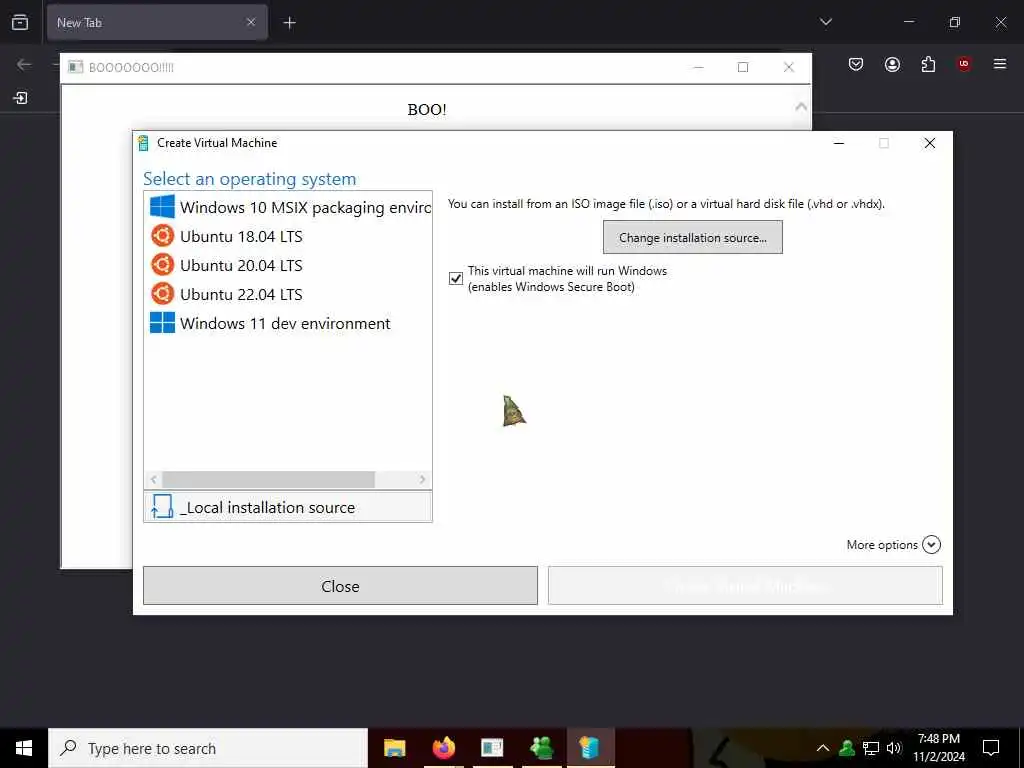Open File Explorer from taskbar

(394, 748)
